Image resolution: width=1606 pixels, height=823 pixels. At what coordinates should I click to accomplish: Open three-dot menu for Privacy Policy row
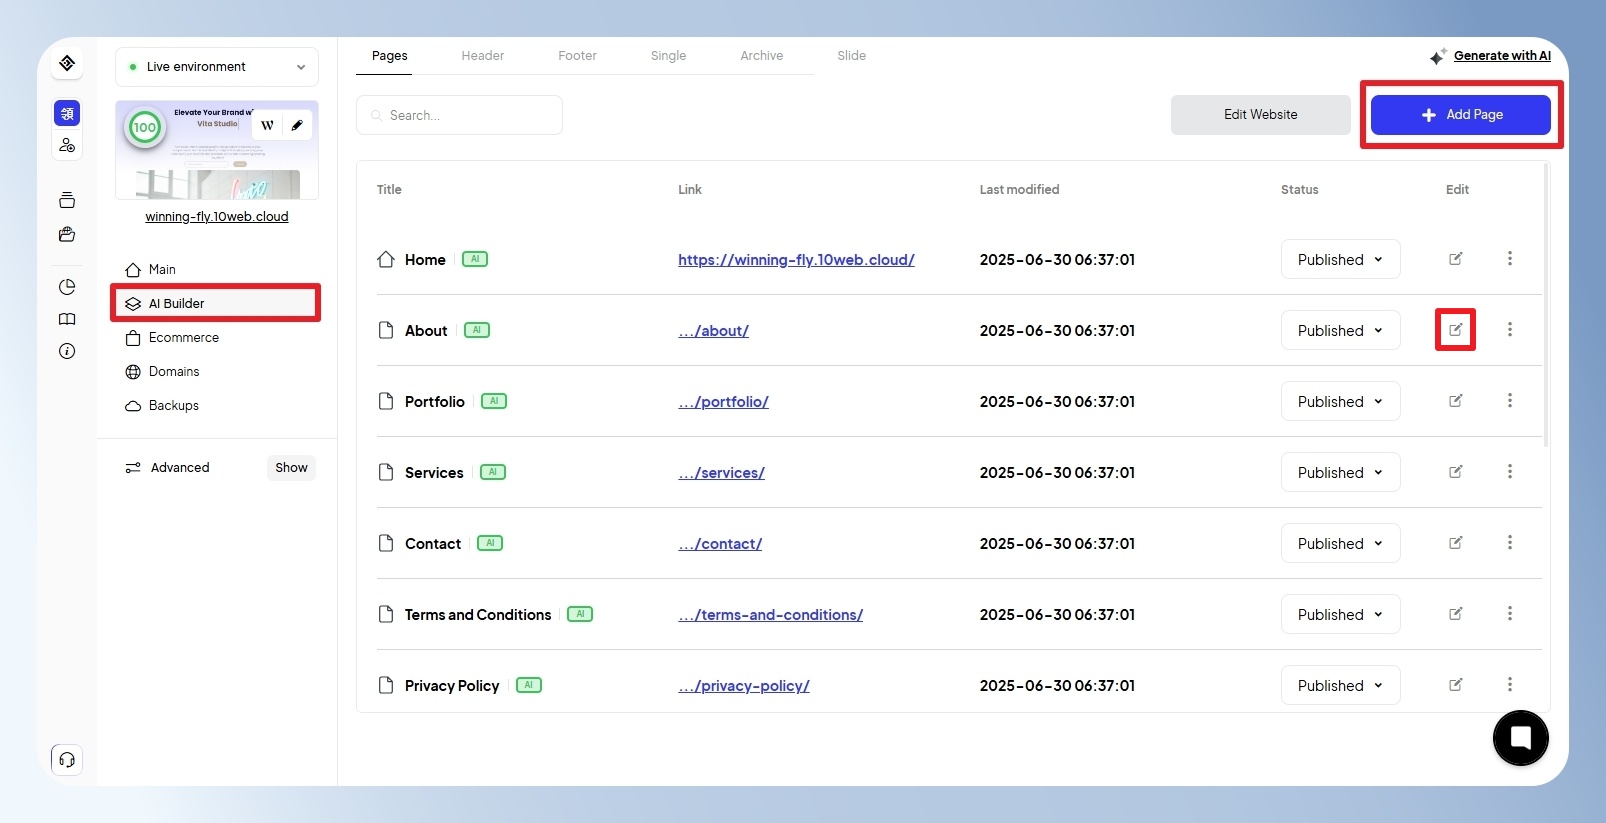point(1509,685)
